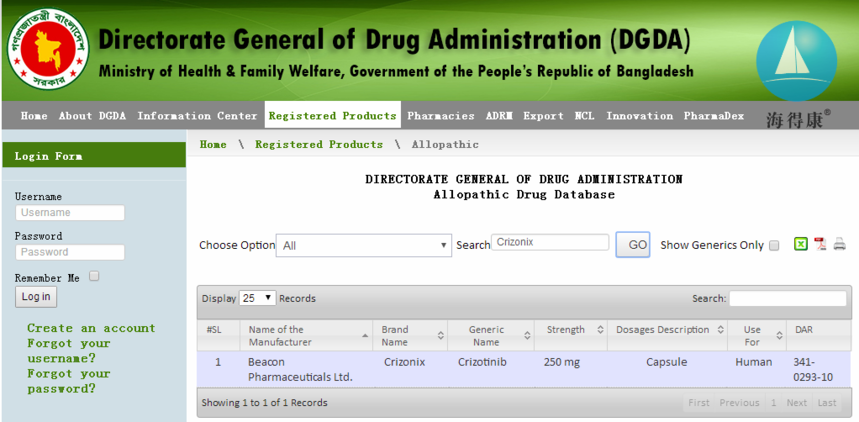
Task: Export results as PDF icon
Action: [x=820, y=244]
